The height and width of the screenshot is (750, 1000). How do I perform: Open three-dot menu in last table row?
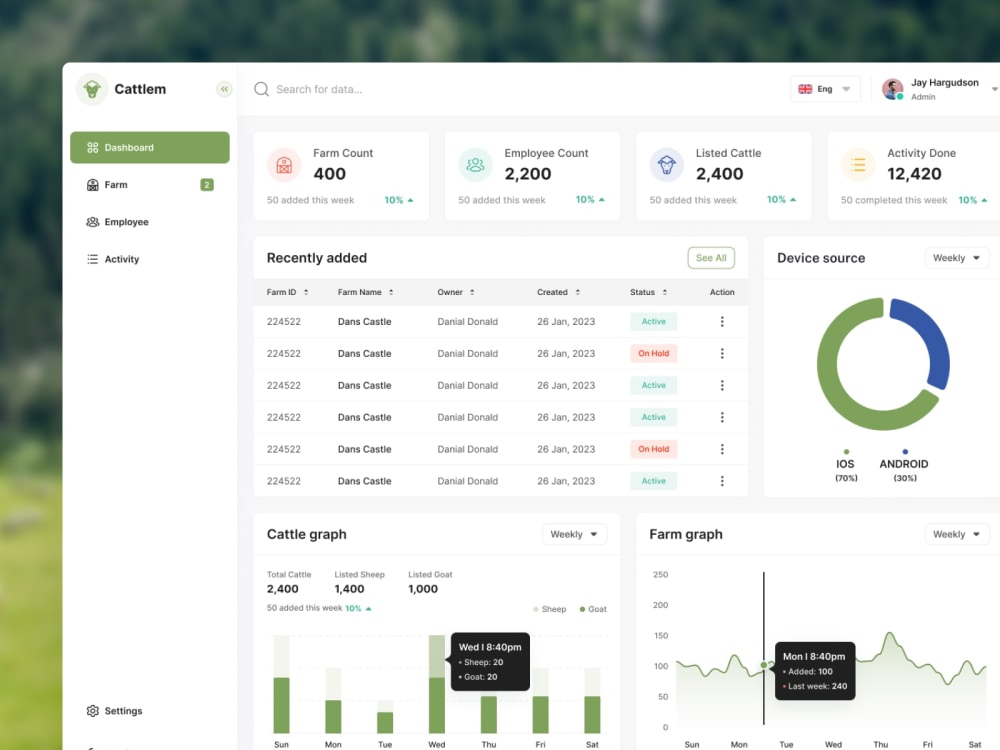[722, 481]
